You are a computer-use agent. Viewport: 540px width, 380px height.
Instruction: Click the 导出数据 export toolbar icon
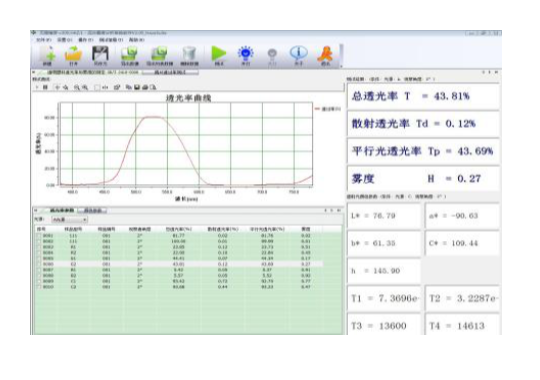tap(129, 55)
